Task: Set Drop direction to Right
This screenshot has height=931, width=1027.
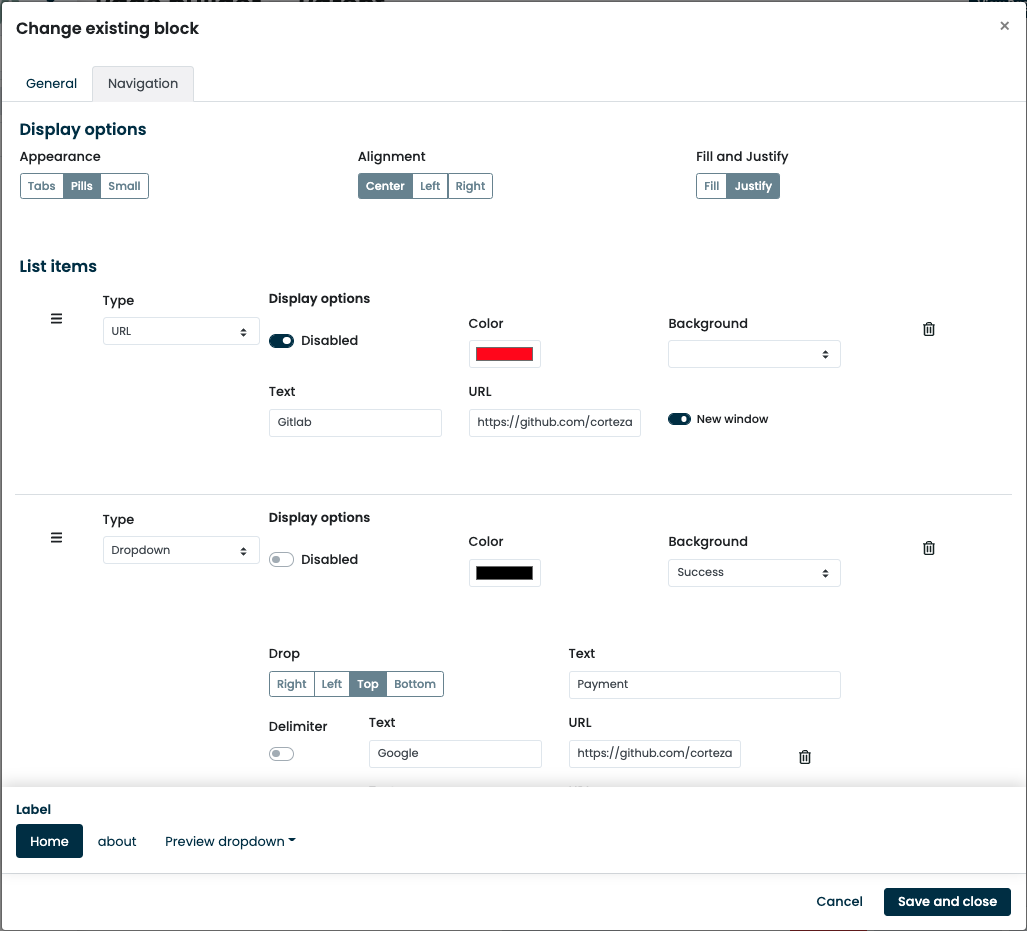Action: coord(291,684)
